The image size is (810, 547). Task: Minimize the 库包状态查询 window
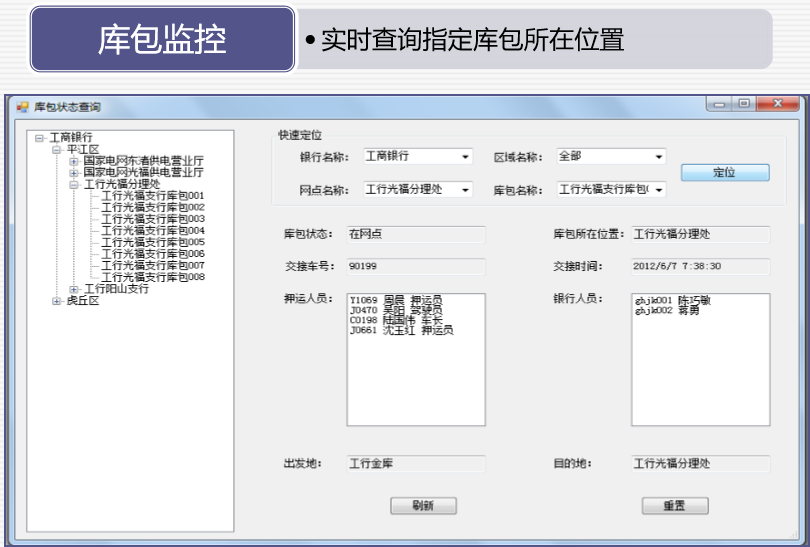click(719, 104)
